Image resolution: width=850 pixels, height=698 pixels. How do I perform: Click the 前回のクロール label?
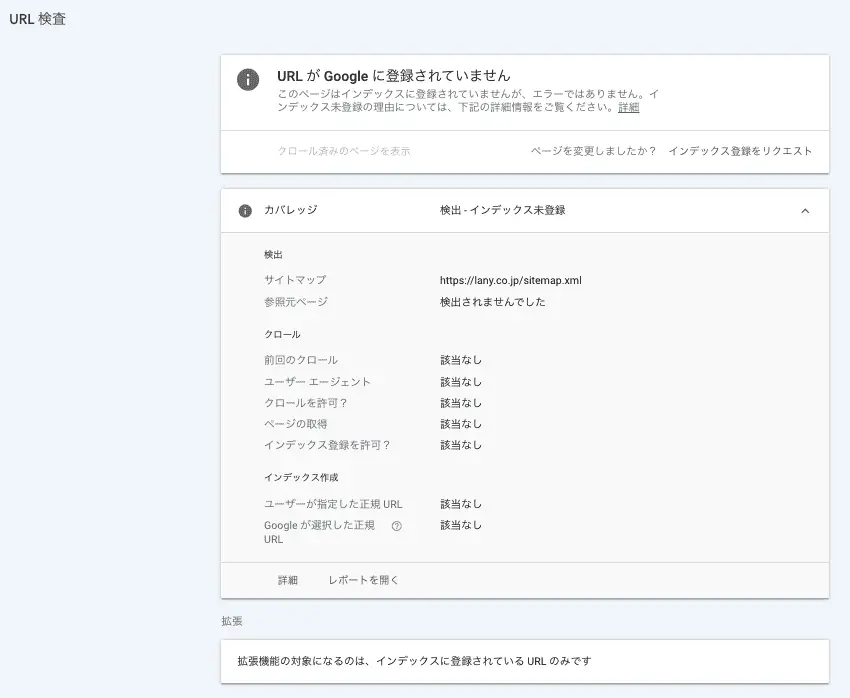[301, 360]
